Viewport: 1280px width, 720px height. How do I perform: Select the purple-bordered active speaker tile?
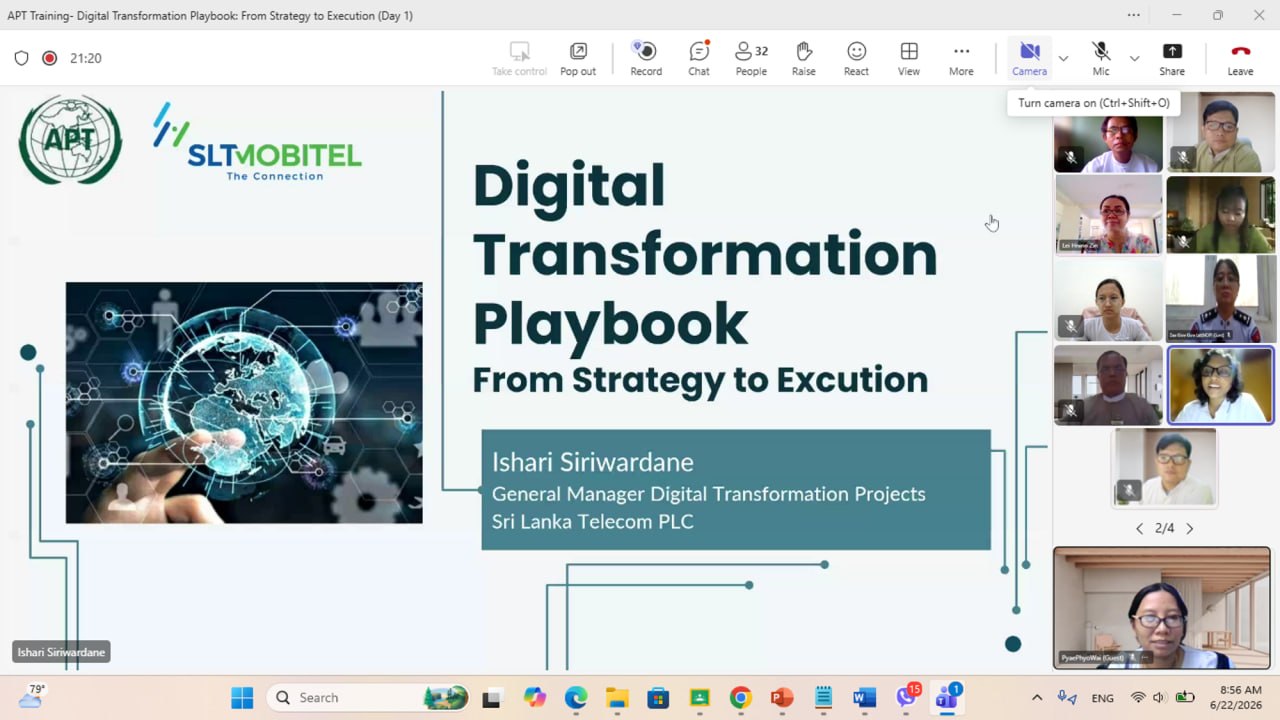[1220, 385]
